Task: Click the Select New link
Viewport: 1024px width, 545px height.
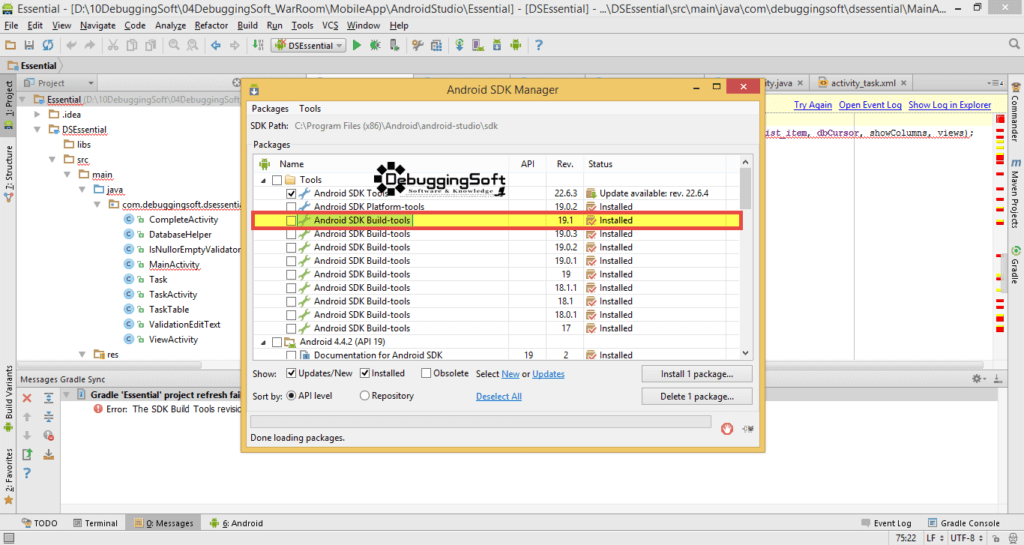Action: coord(510,374)
